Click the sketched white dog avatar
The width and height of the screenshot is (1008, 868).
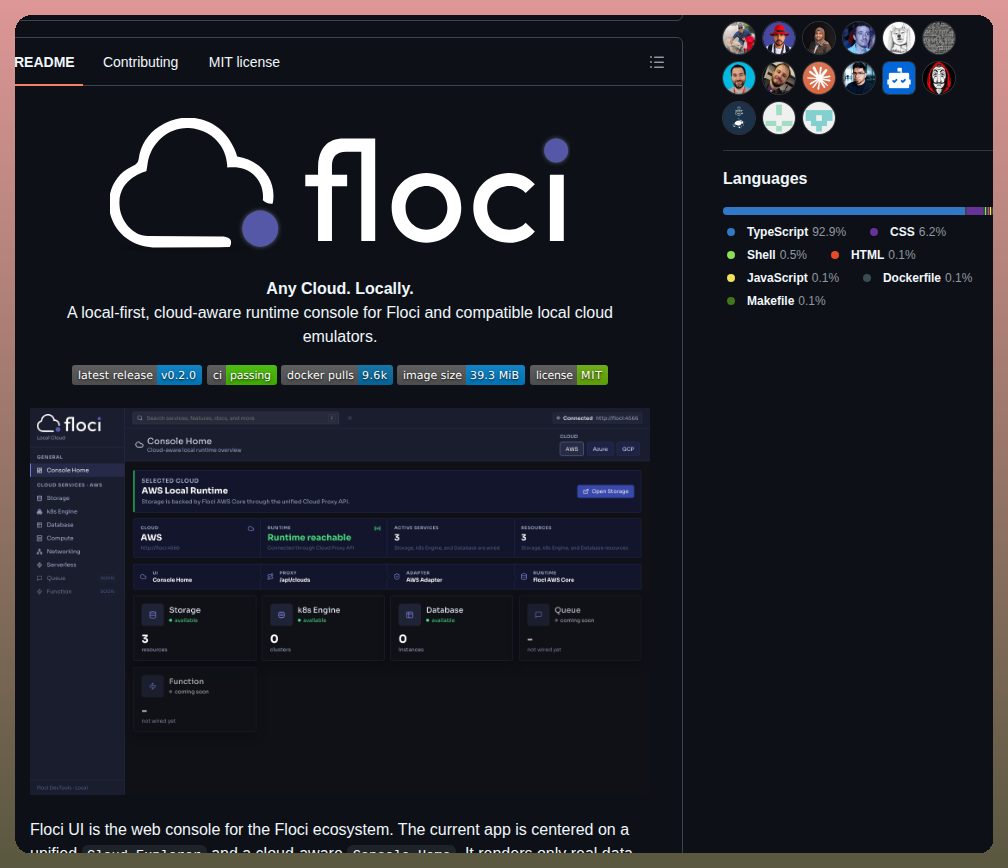(899, 38)
